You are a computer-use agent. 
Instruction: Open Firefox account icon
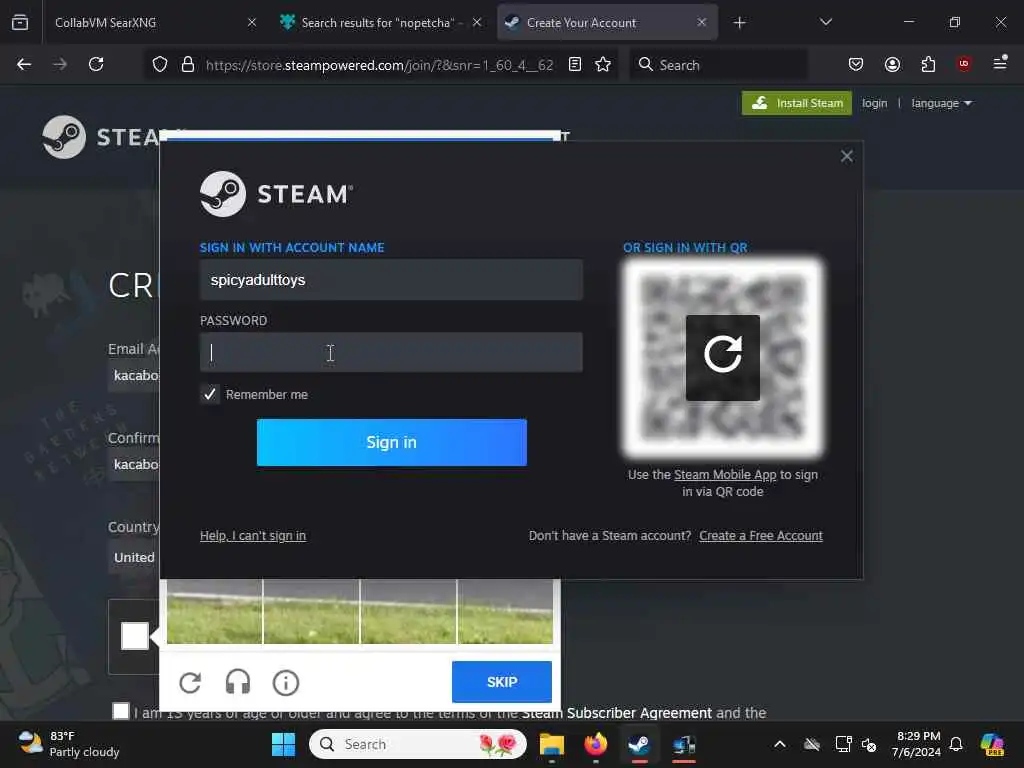coord(892,64)
